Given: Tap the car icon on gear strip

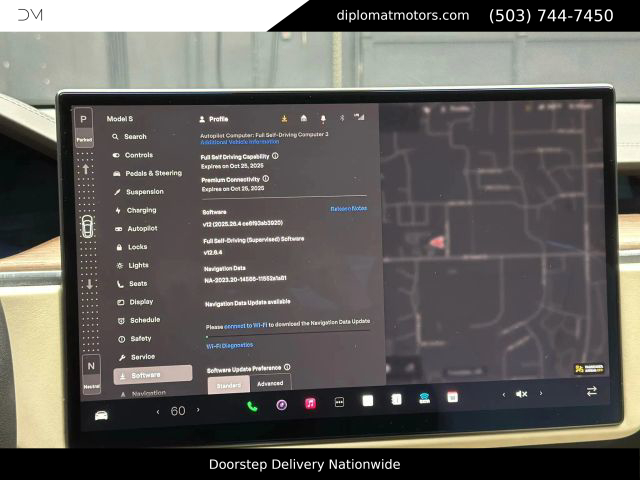Looking at the screenshot, I should pyautogui.click(x=87, y=227).
